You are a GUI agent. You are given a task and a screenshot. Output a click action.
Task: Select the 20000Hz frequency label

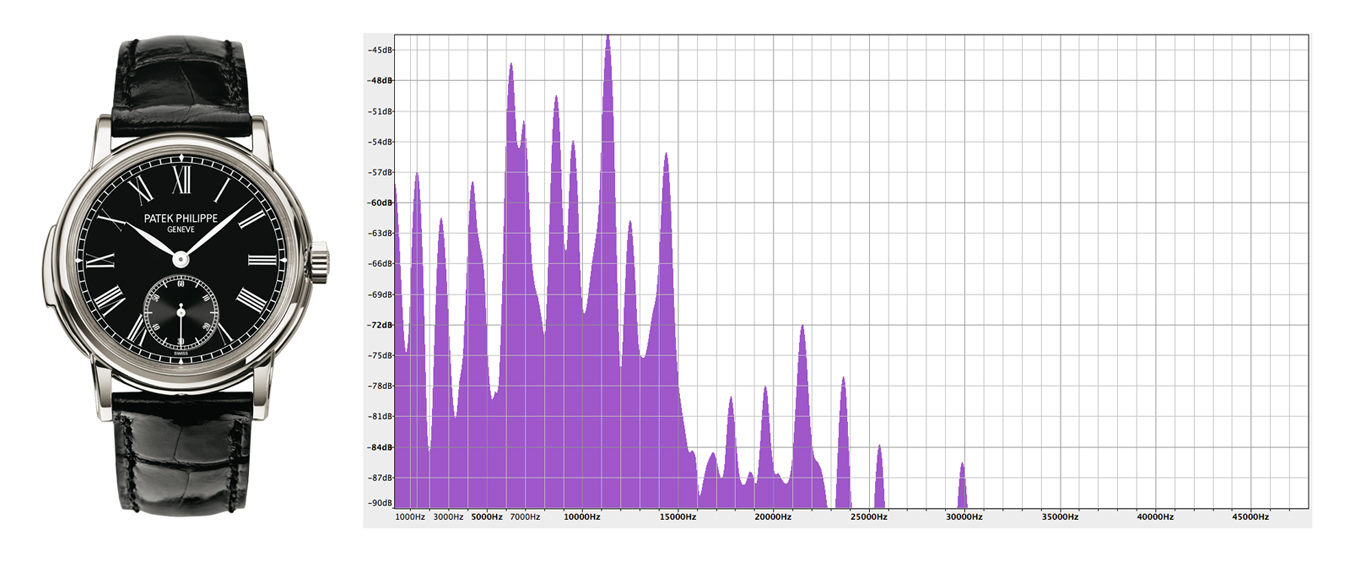[773, 517]
